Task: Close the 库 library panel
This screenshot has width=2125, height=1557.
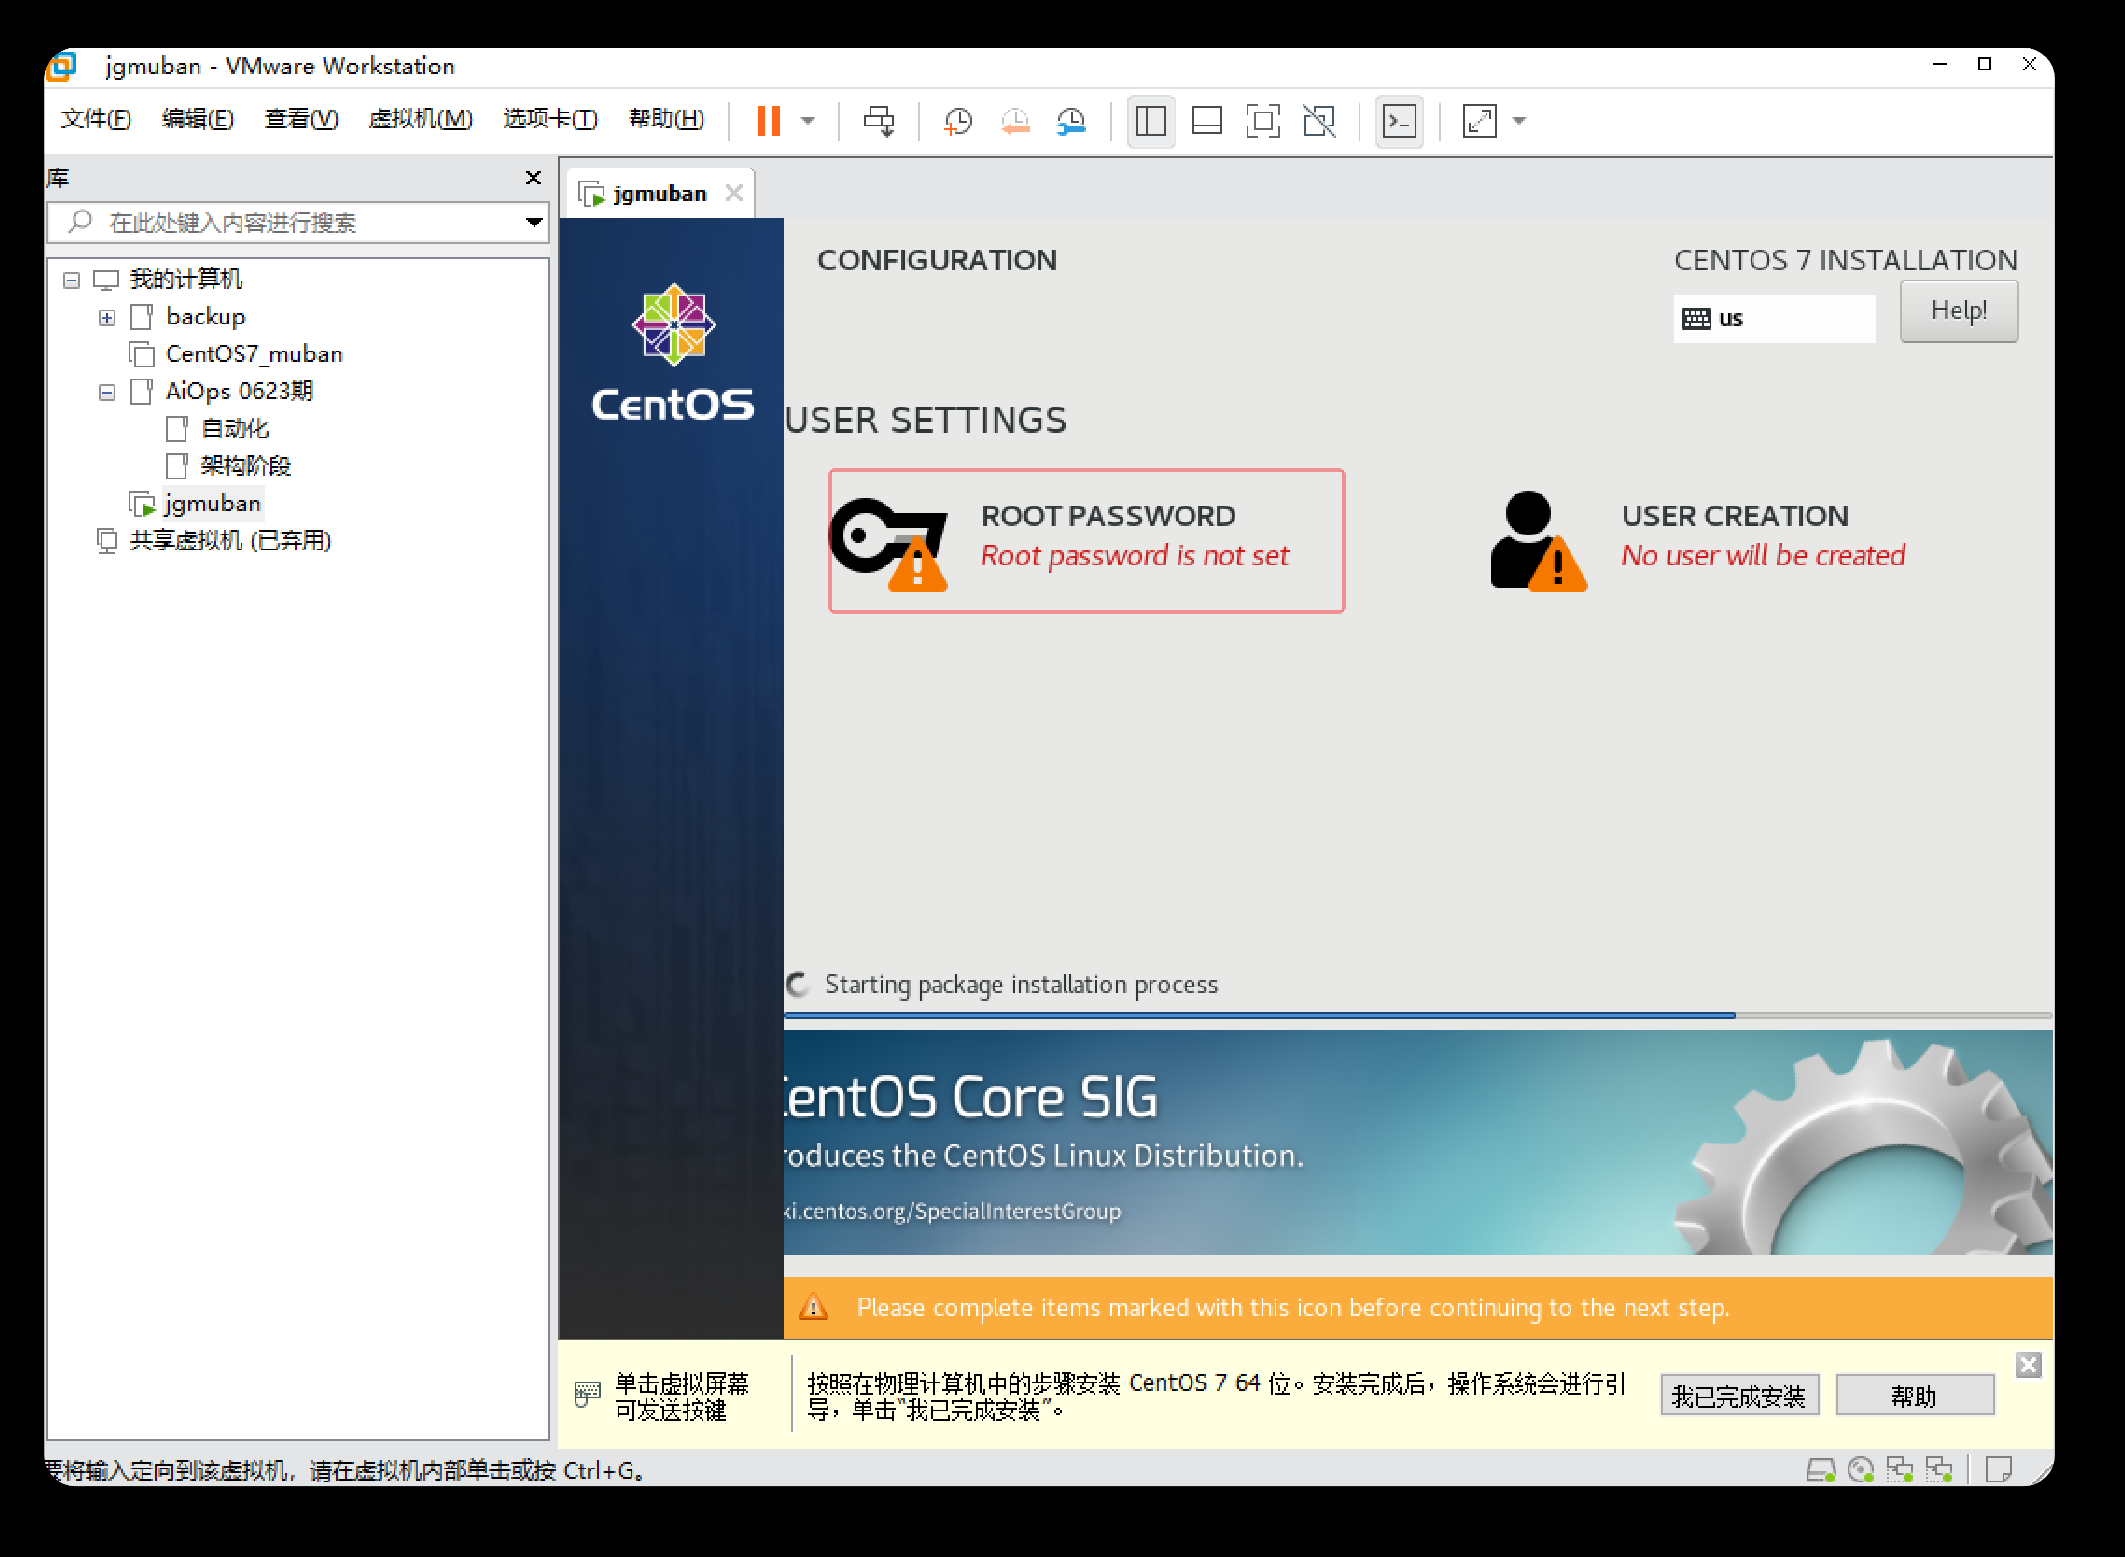Action: tap(533, 178)
